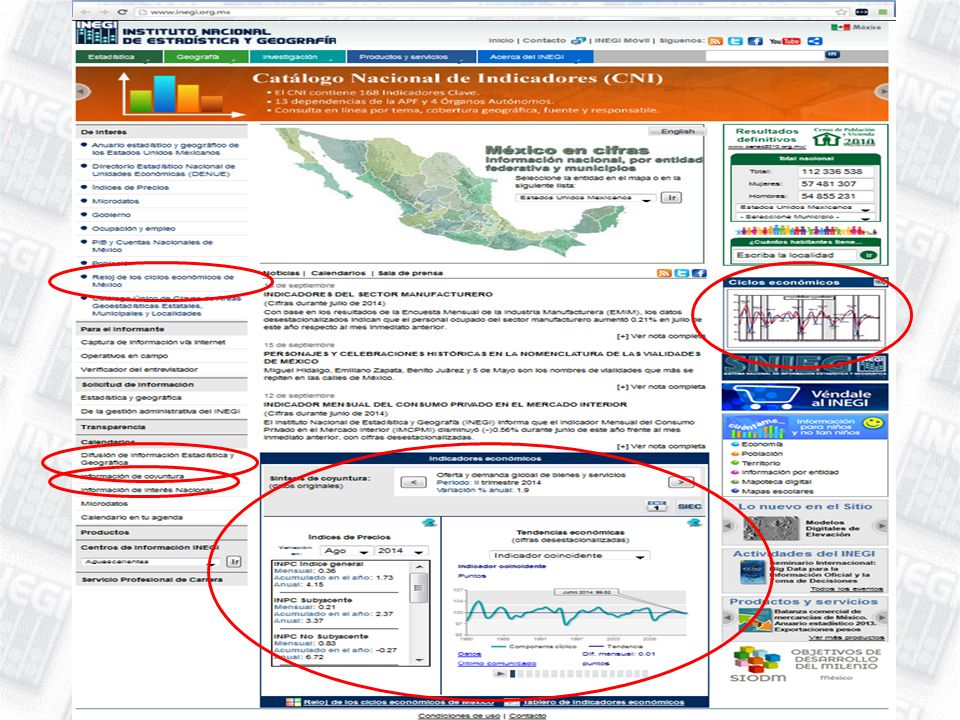
Task: Open the Mapoteca digital link
Action: coord(777,482)
